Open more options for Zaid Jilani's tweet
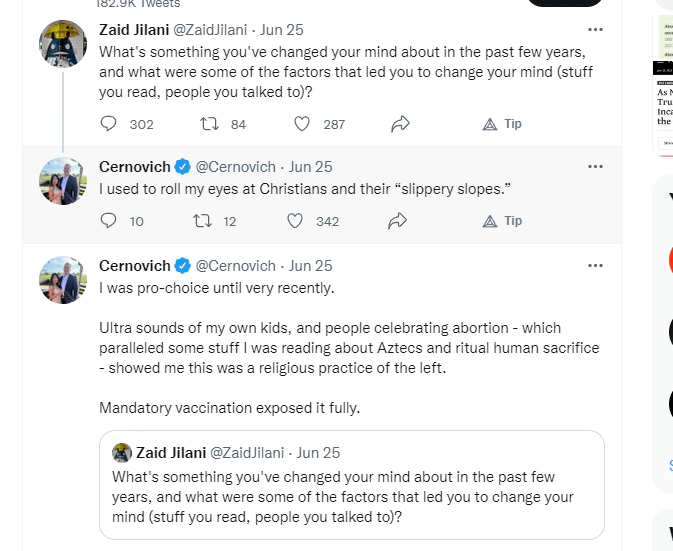673x551 pixels. 596,29
